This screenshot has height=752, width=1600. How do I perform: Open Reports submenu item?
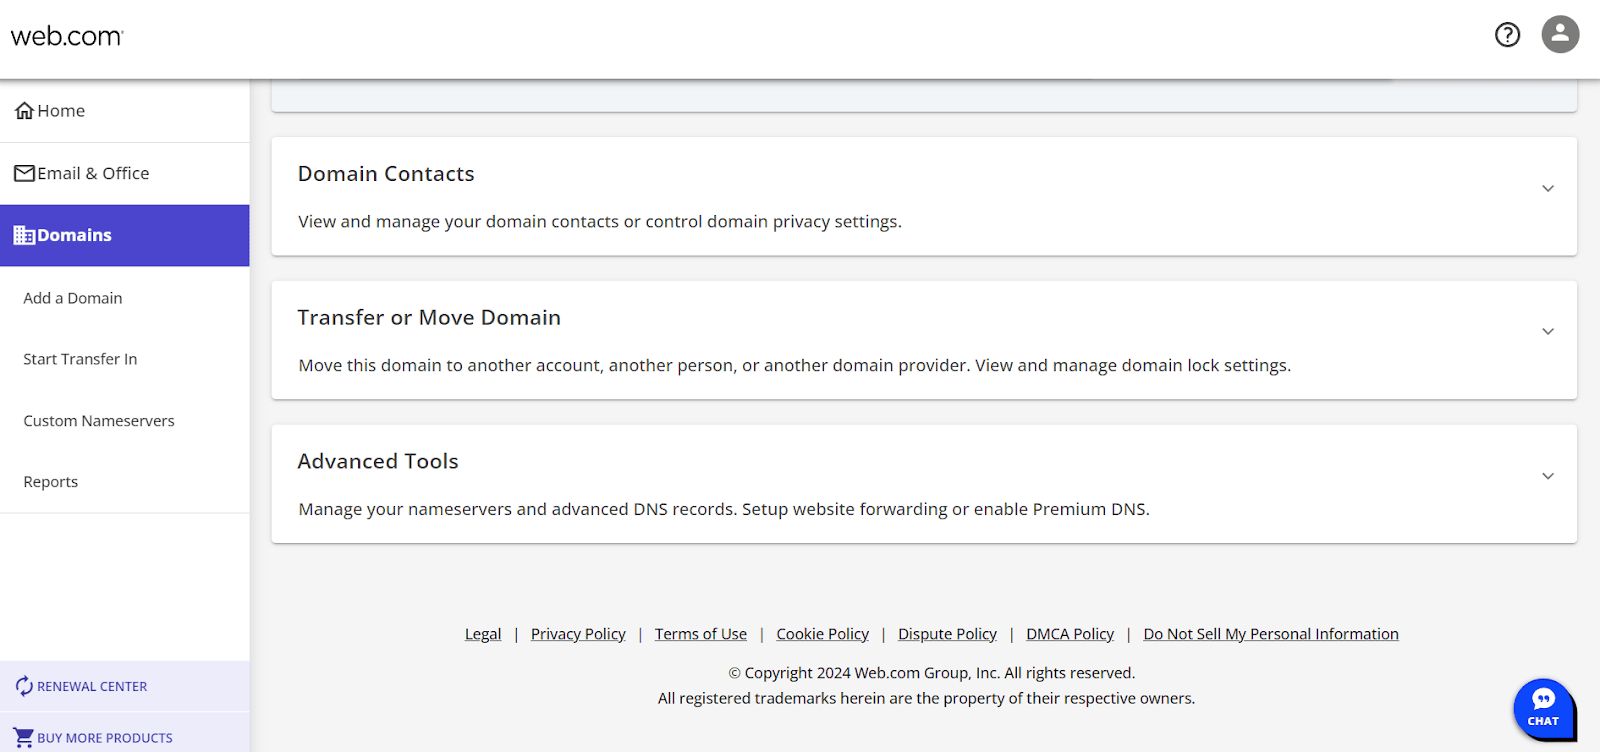pos(51,482)
